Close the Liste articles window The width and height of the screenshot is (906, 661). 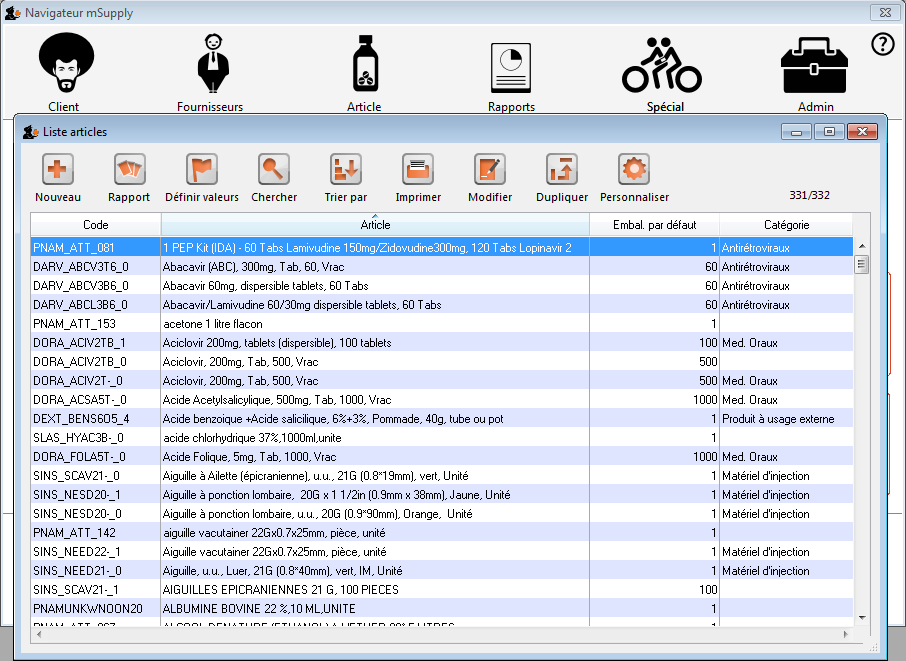click(862, 132)
